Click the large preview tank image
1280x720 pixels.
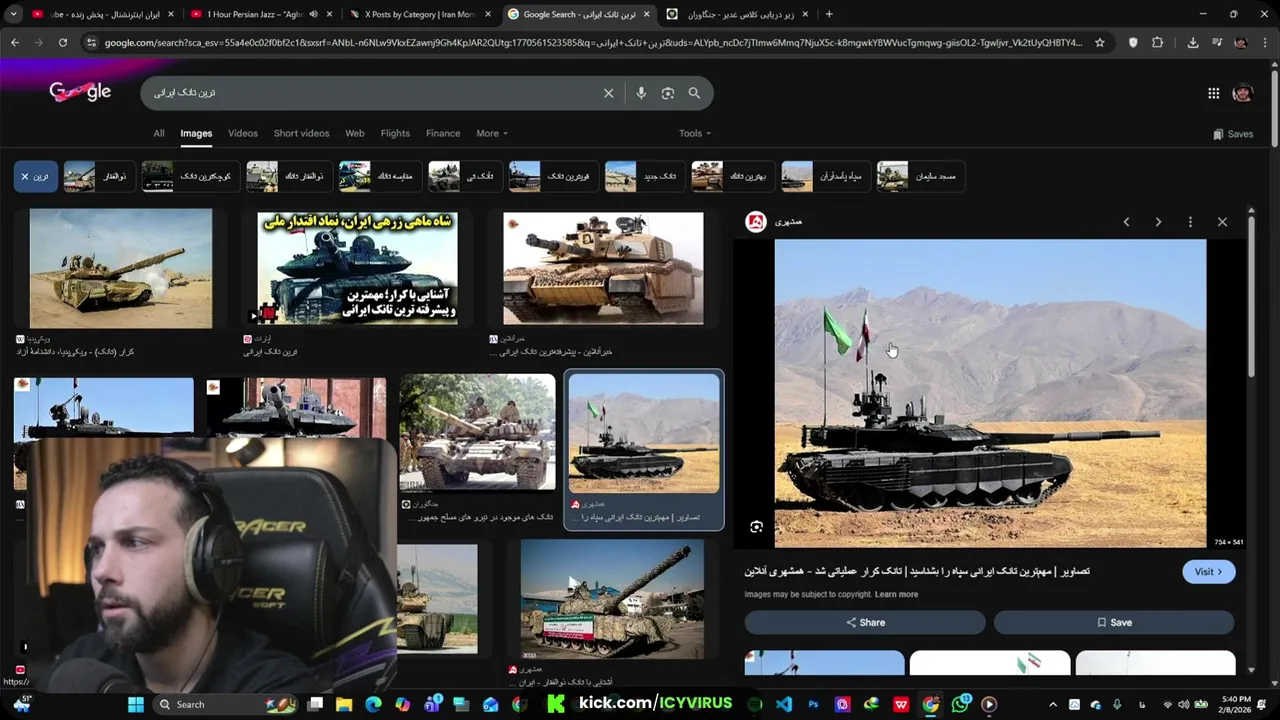point(990,393)
